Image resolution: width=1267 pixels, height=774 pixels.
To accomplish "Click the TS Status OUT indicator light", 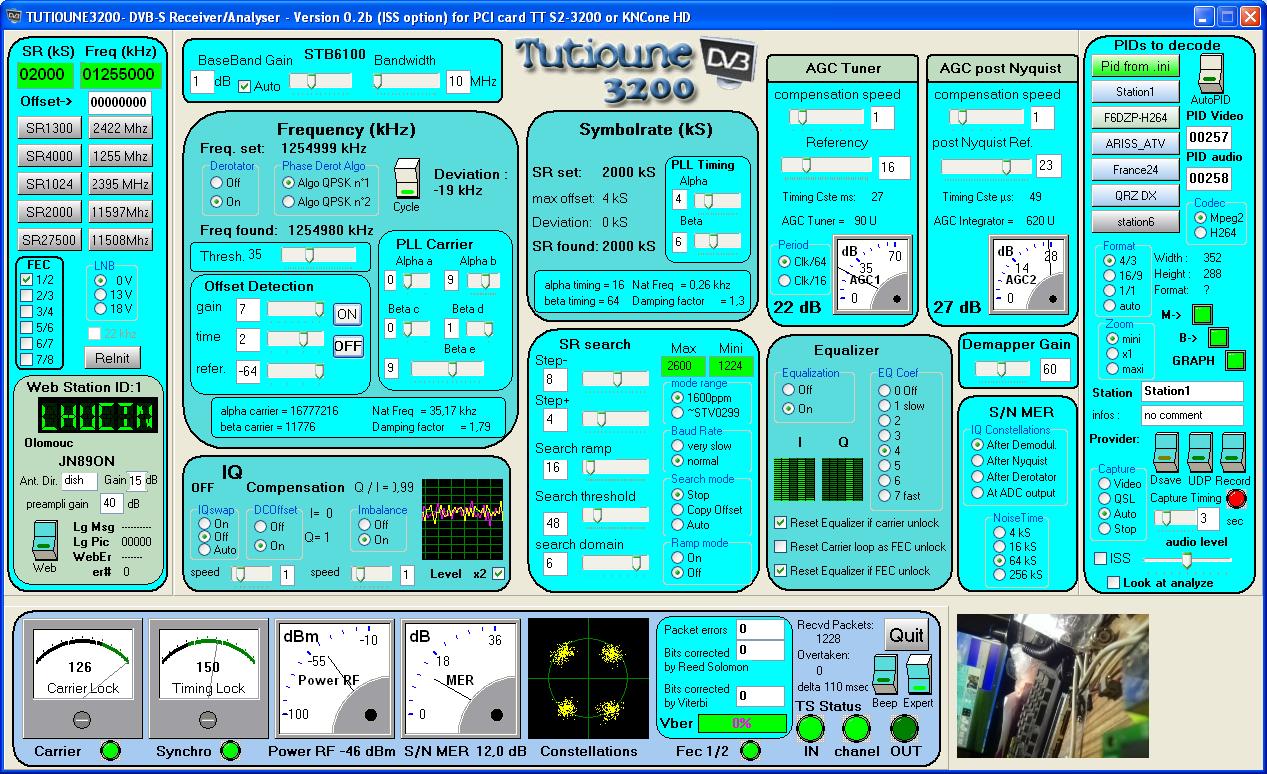I will tap(904, 729).
